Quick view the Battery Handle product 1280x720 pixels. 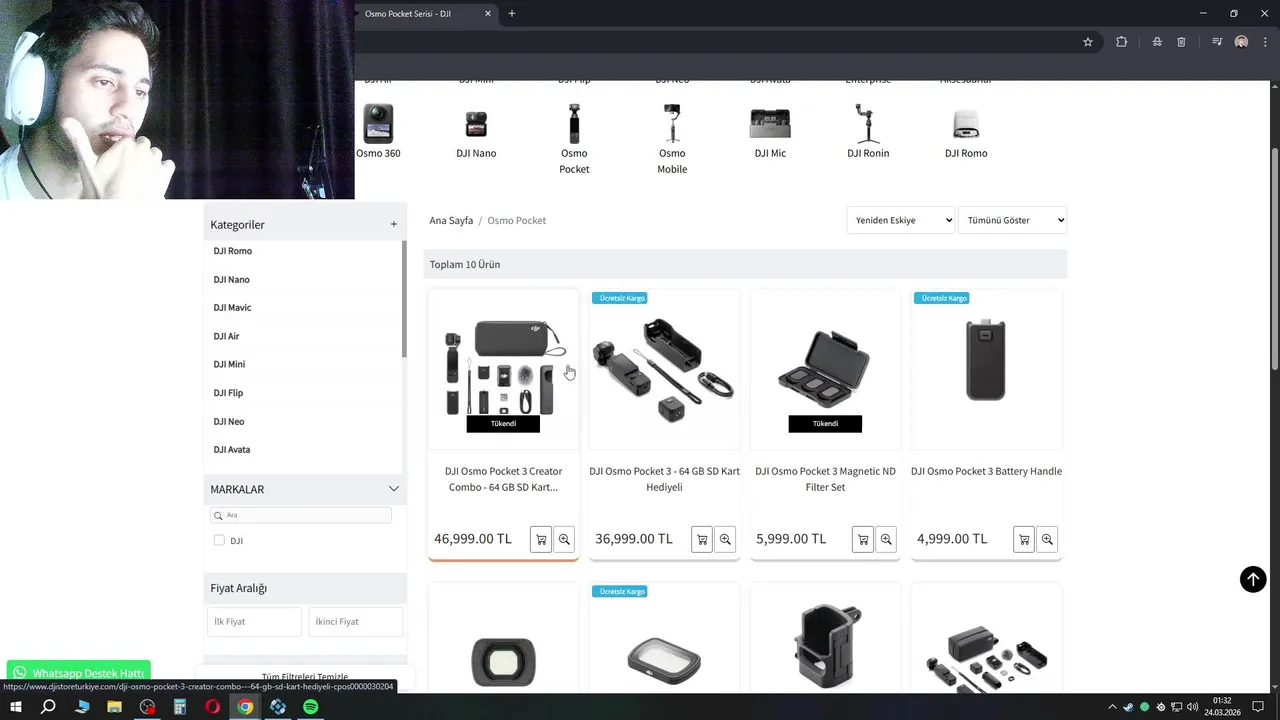pyautogui.click(x=1047, y=539)
